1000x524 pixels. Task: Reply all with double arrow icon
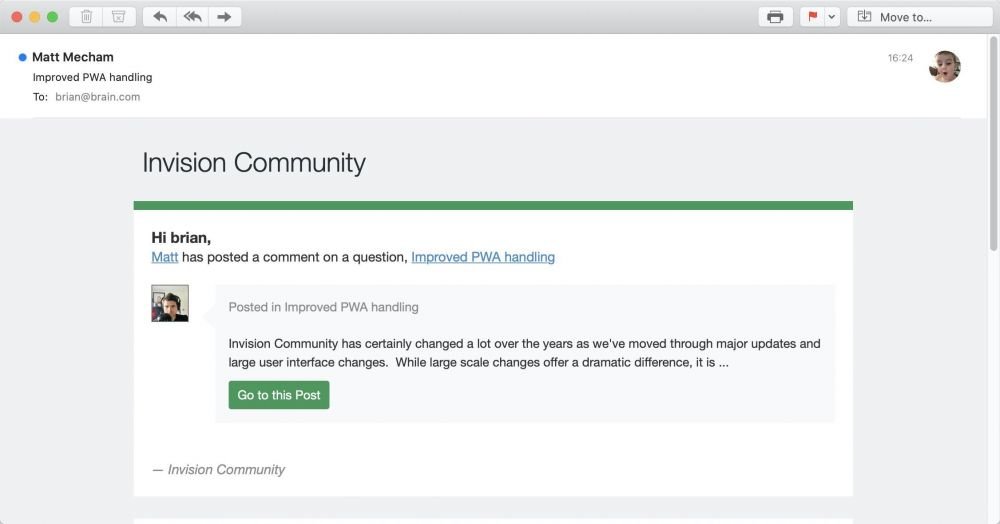click(x=192, y=17)
